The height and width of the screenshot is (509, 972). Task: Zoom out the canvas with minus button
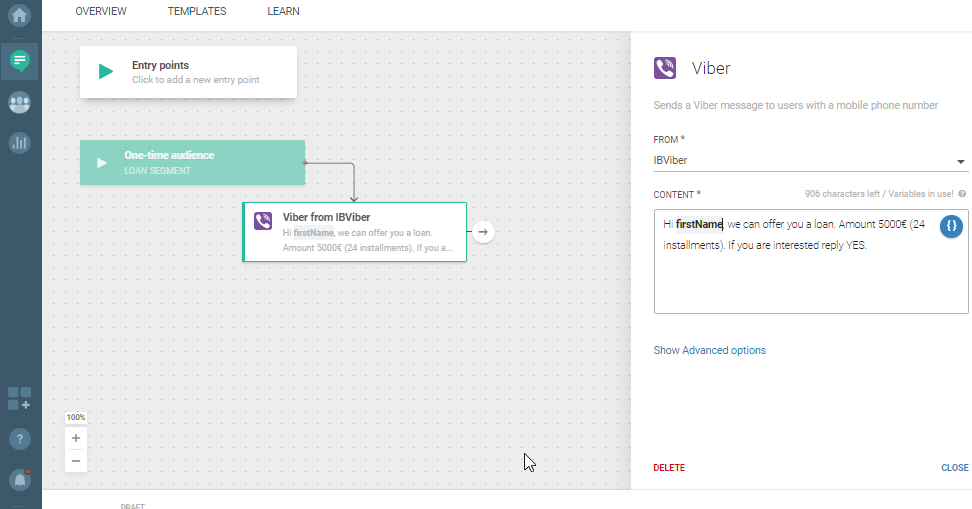[x=76, y=461]
